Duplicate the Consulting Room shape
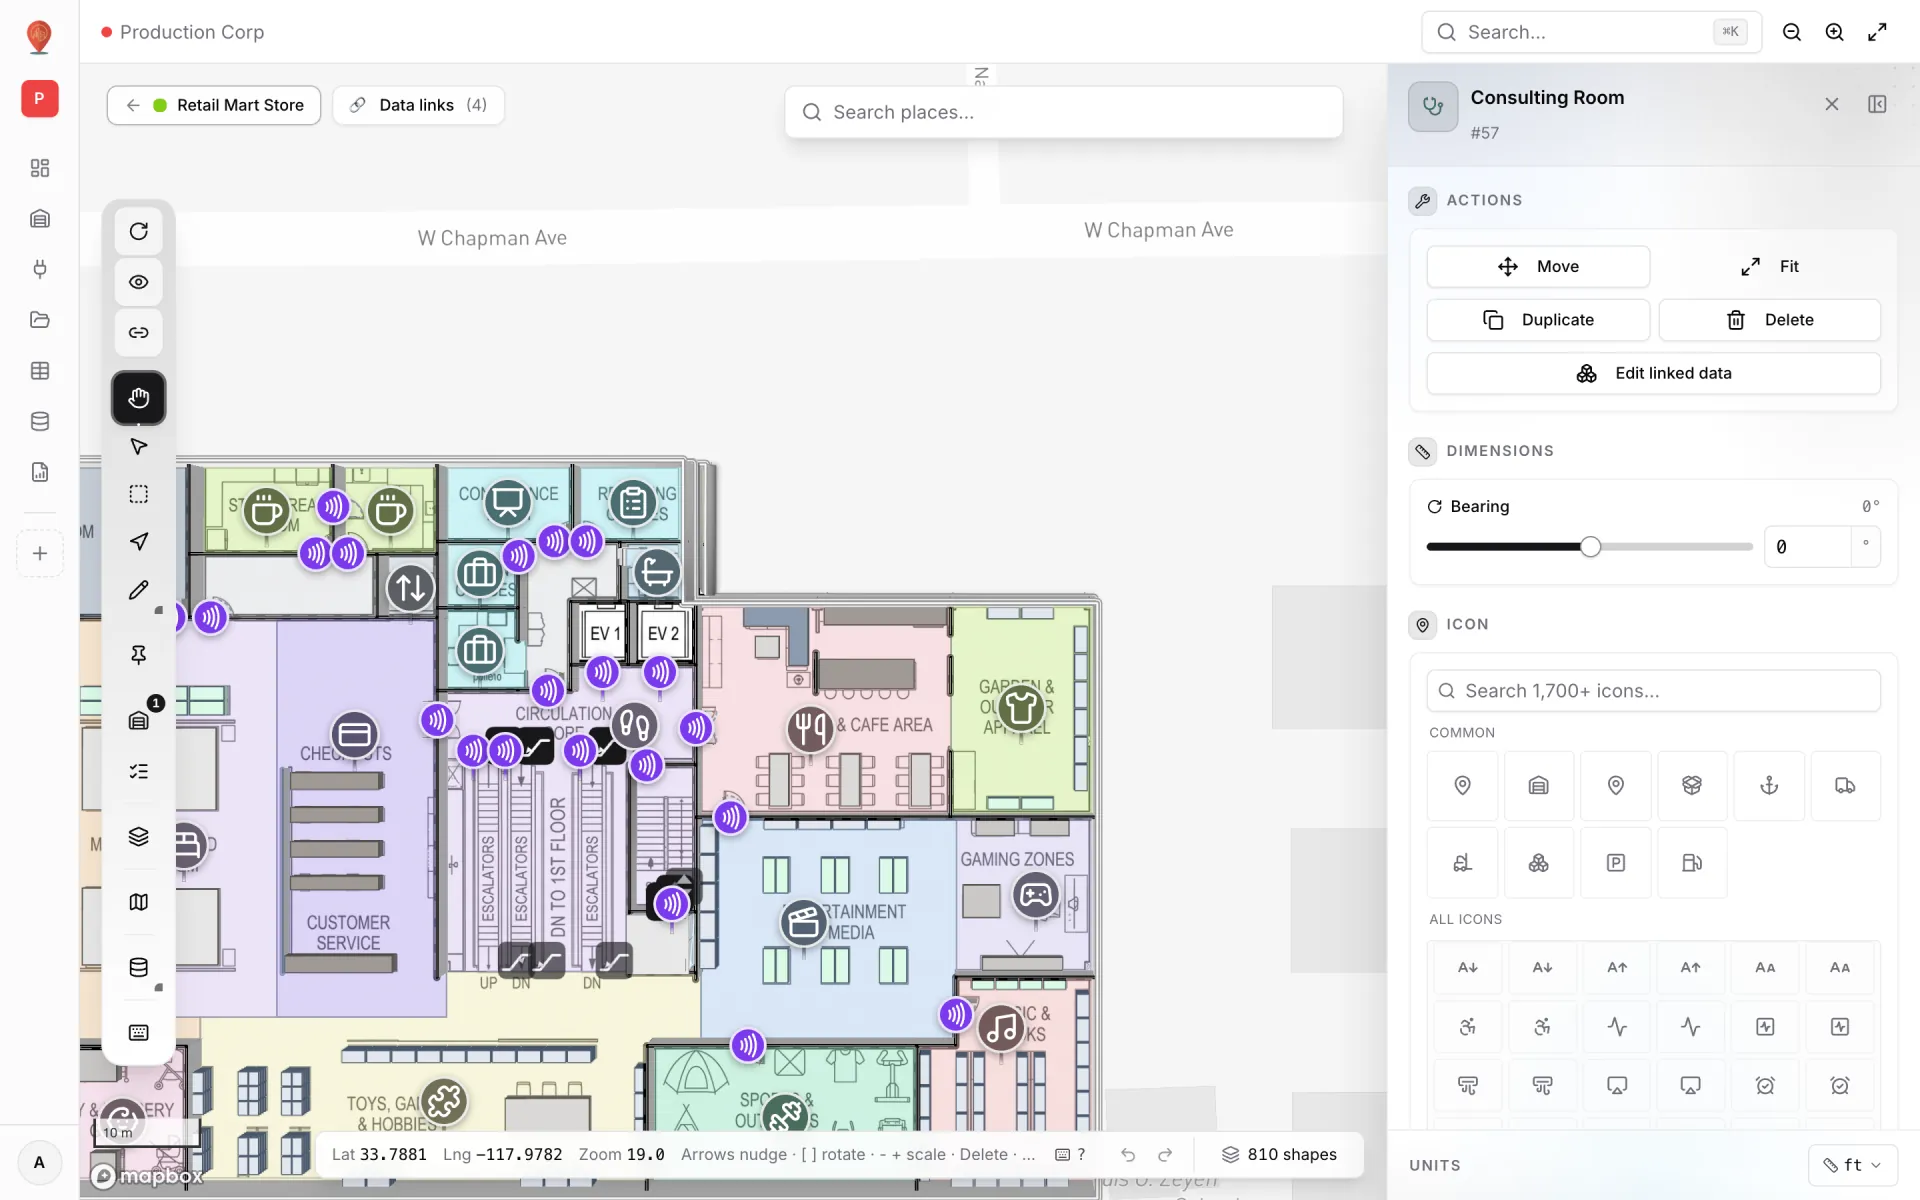The width and height of the screenshot is (1920, 1200). click(1538, 320)
